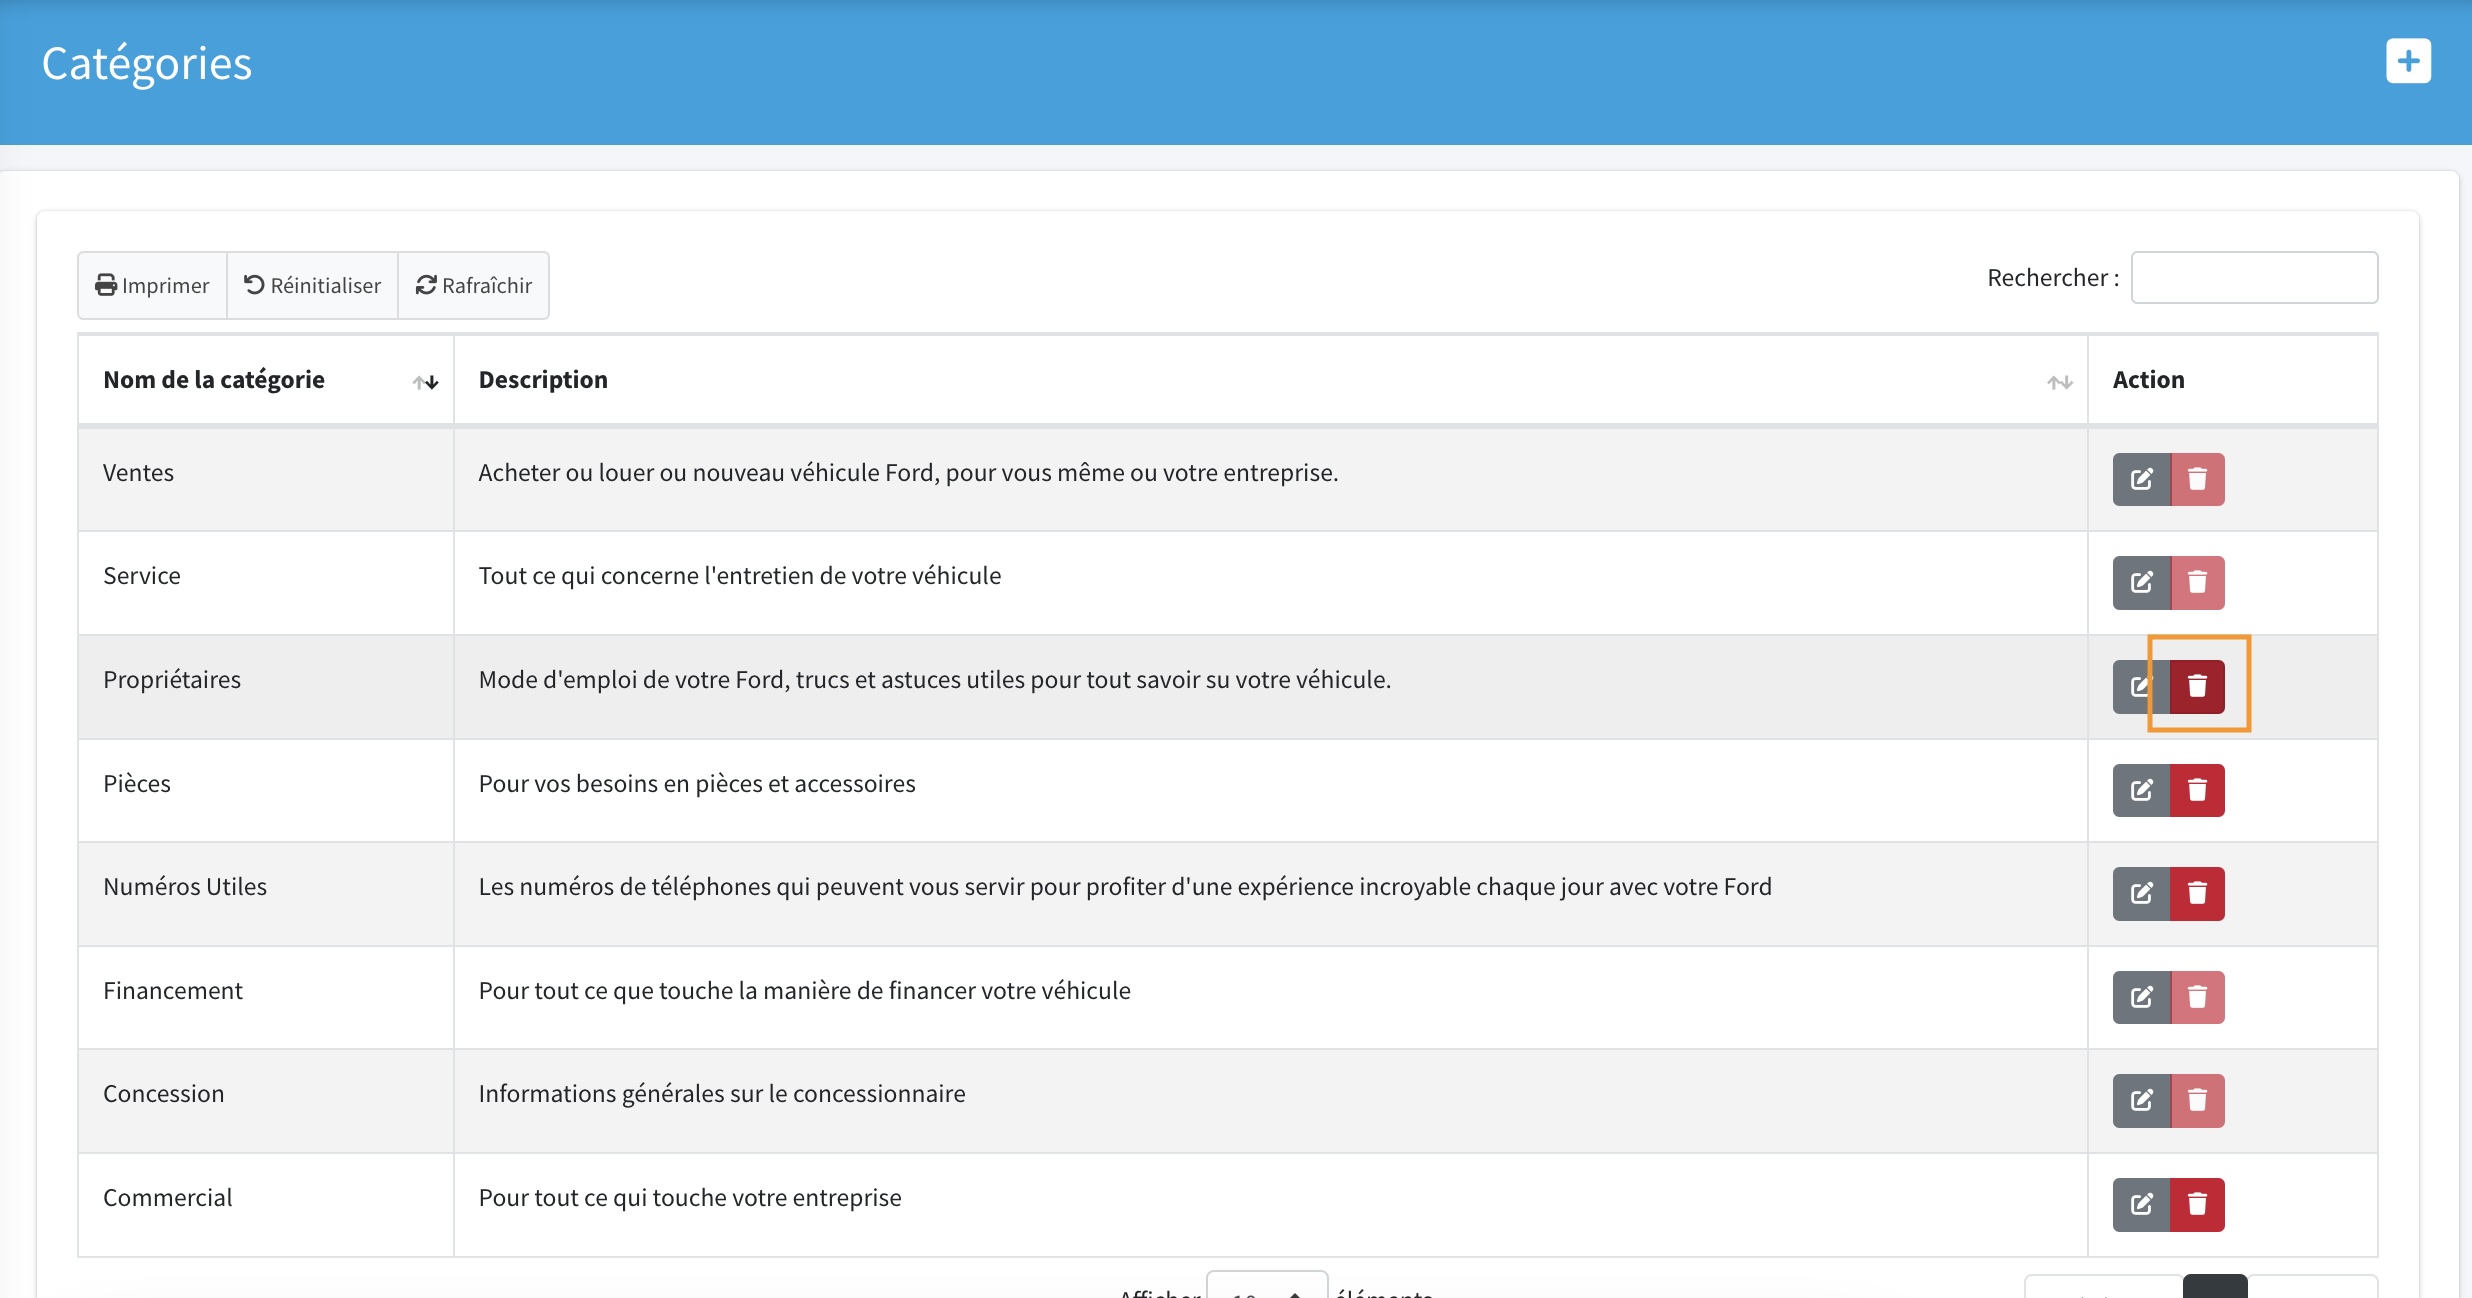This screenshot has height=1298, width=2472.
Task: Edit the Commercial category
Action: [2141, 1204]
